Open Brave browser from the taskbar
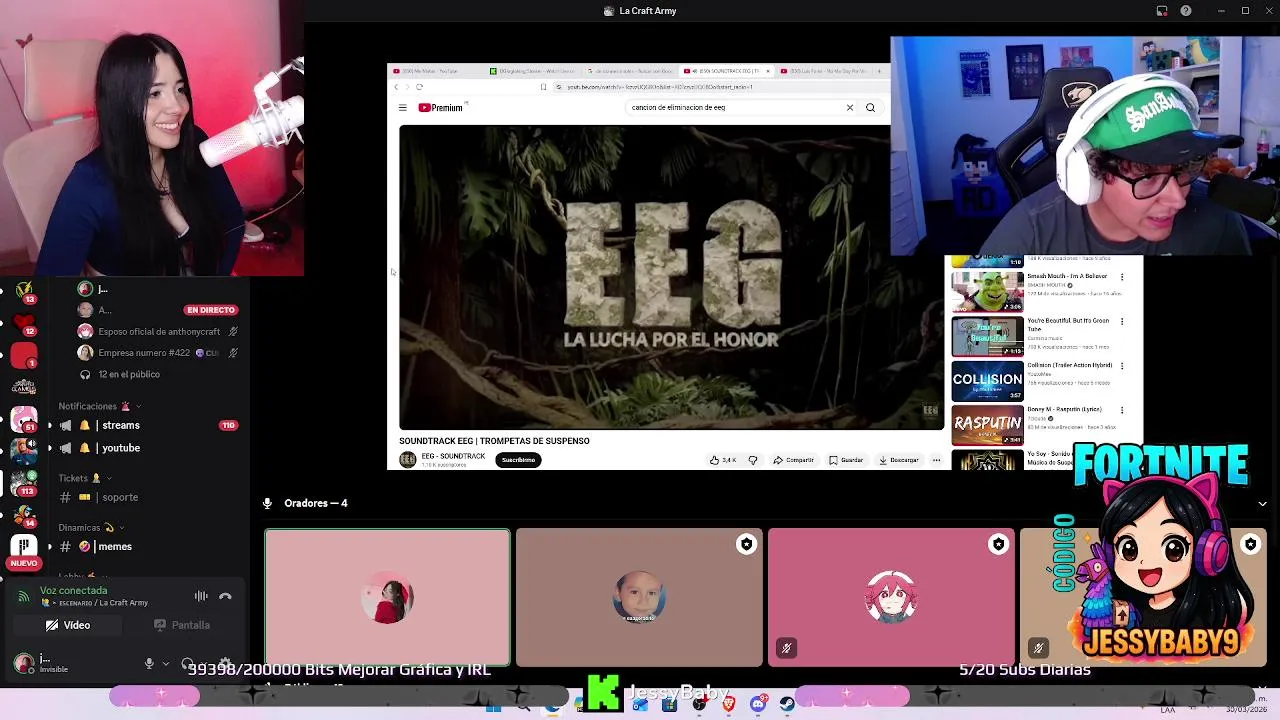The image size is (1280, 720). tap(728, 705)
